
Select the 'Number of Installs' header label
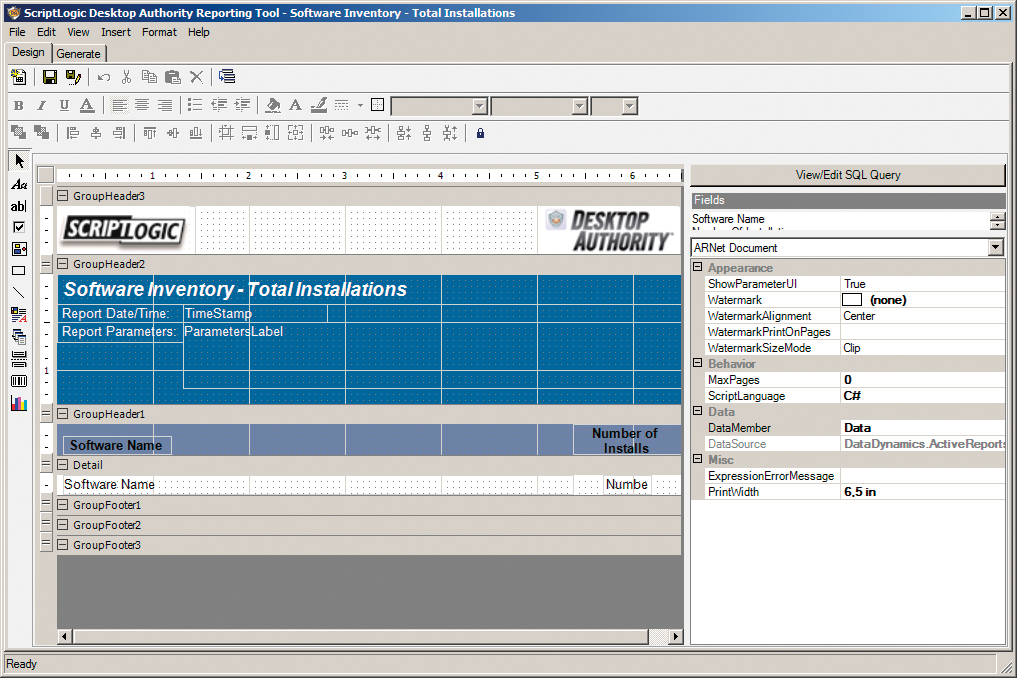pos(625,441)
